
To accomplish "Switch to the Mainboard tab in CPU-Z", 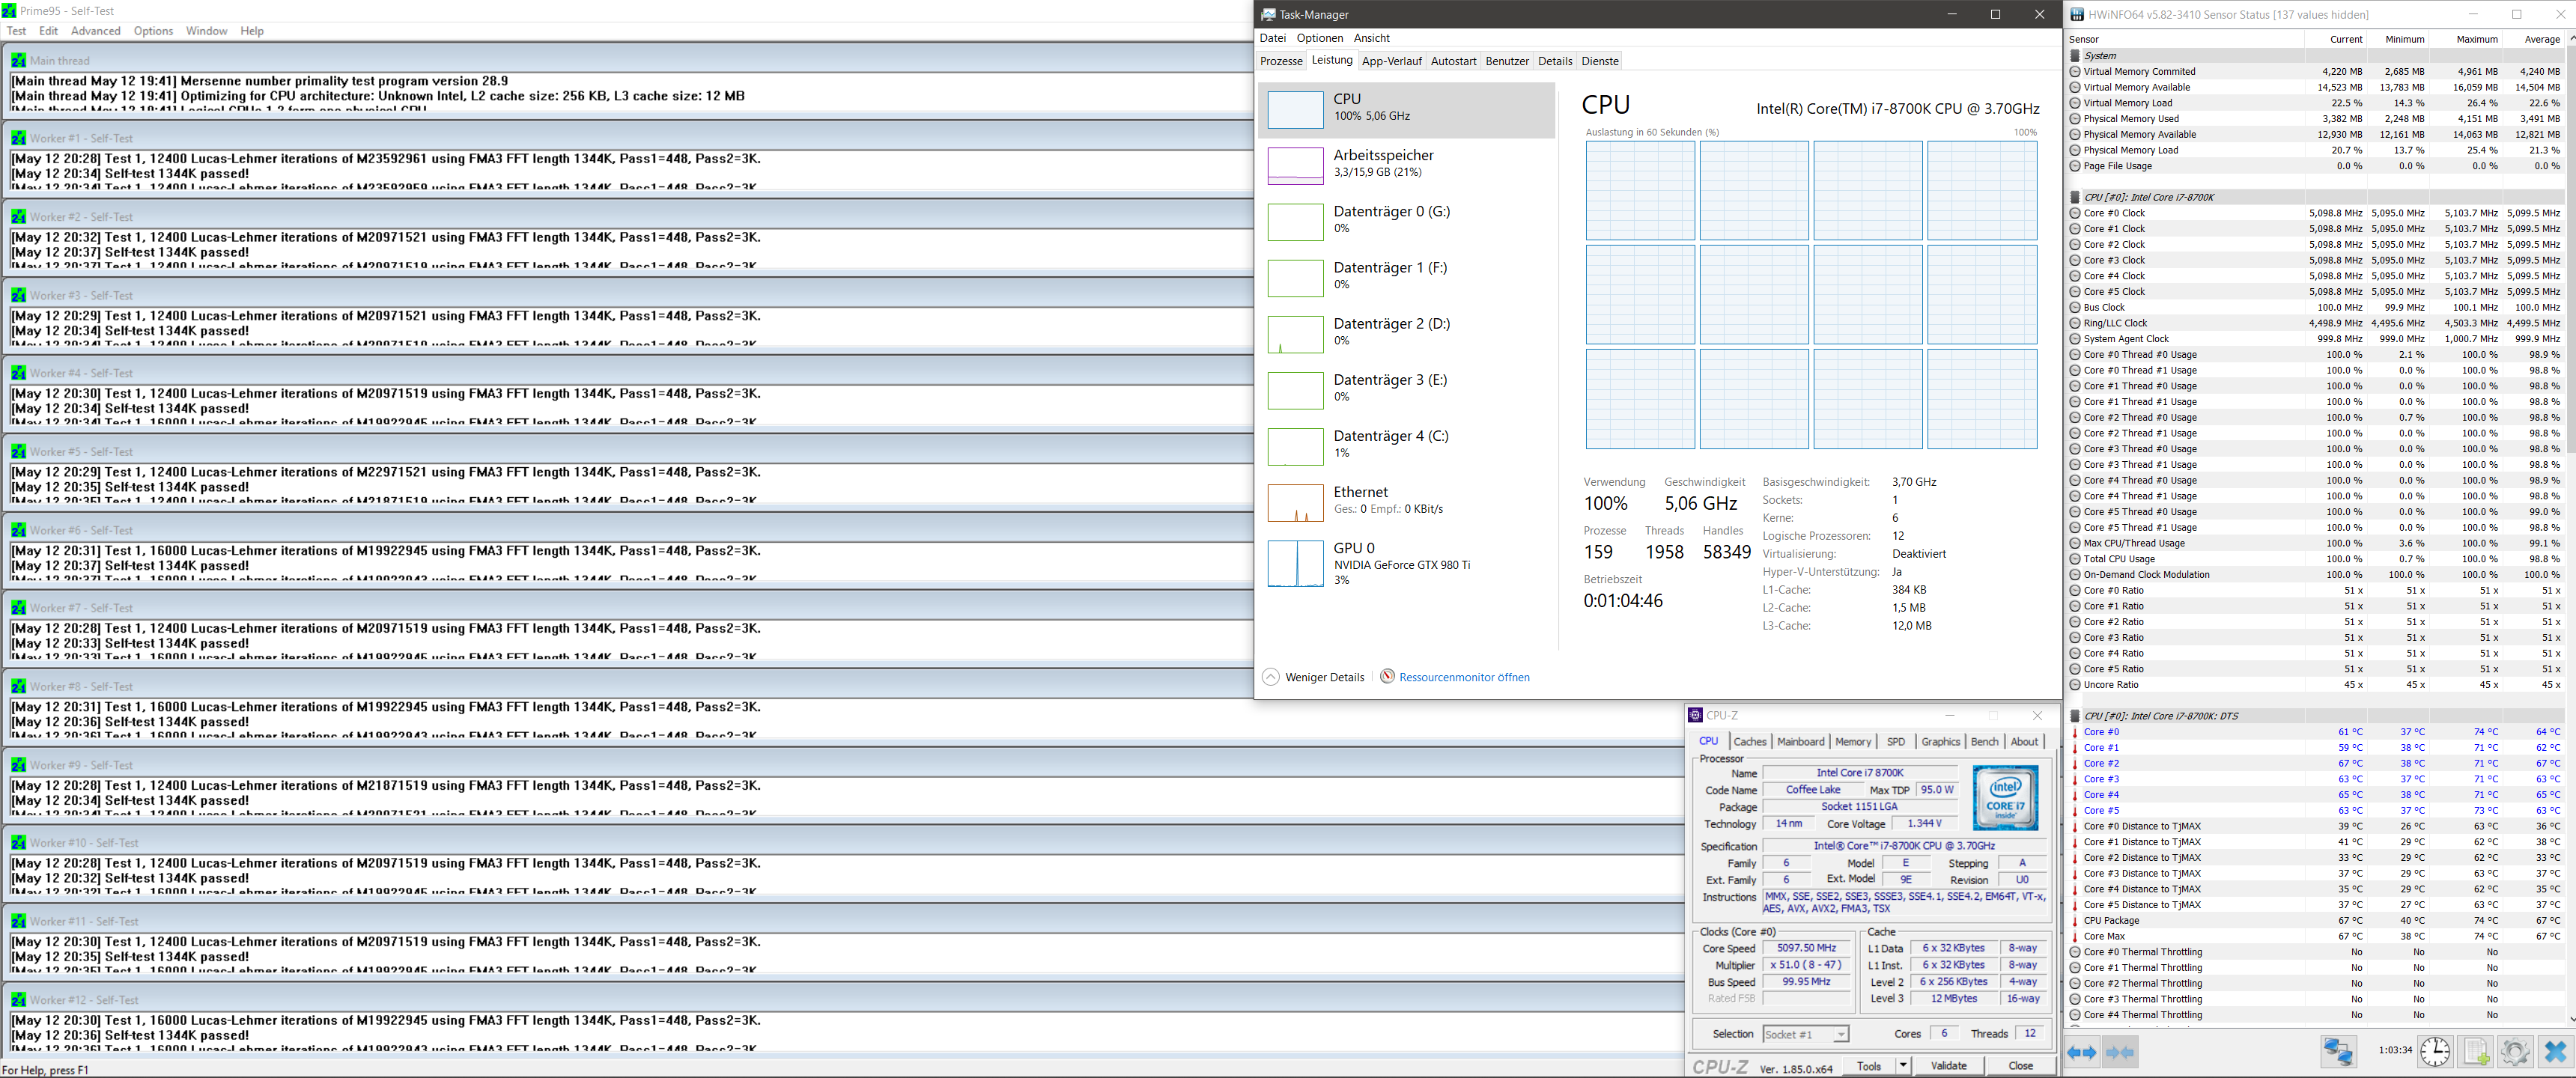I will [x=1800, y=742].
